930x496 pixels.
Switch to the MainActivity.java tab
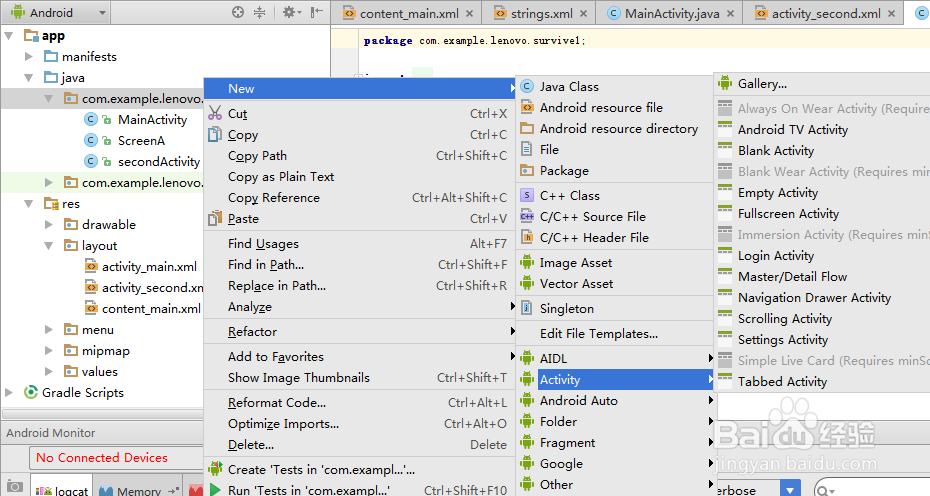pyautogui.click(x=672, y=14)
